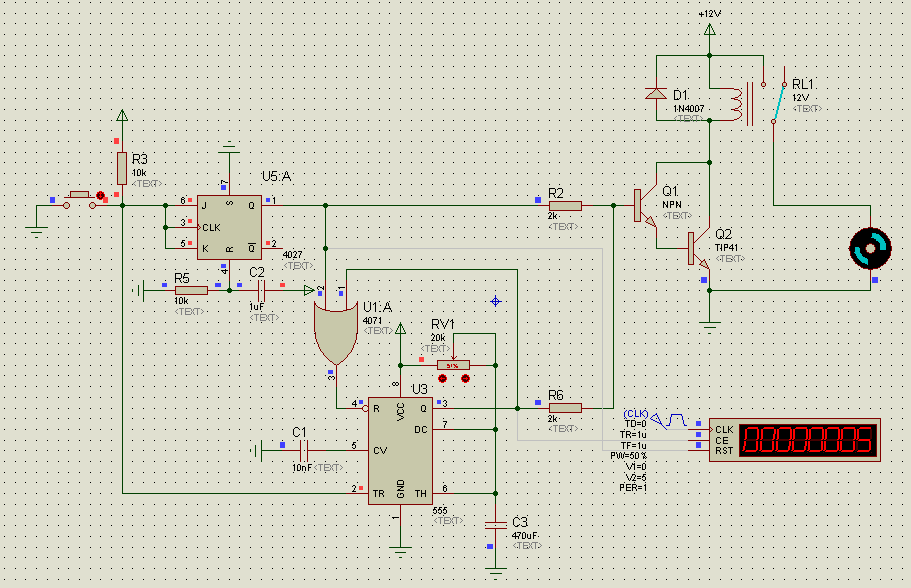This screenshot has height=588, width=911.
Task: Decrease RV1 with left red button
Action: (x=443, y=379)
